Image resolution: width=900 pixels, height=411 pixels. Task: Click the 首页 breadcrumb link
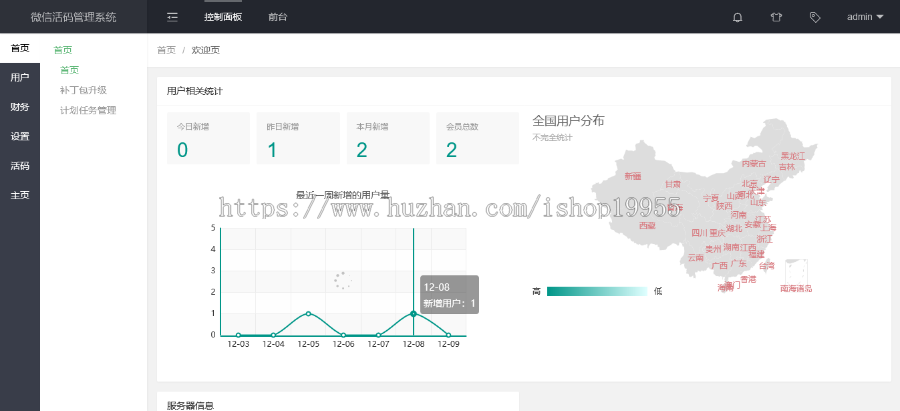point(166,50)
